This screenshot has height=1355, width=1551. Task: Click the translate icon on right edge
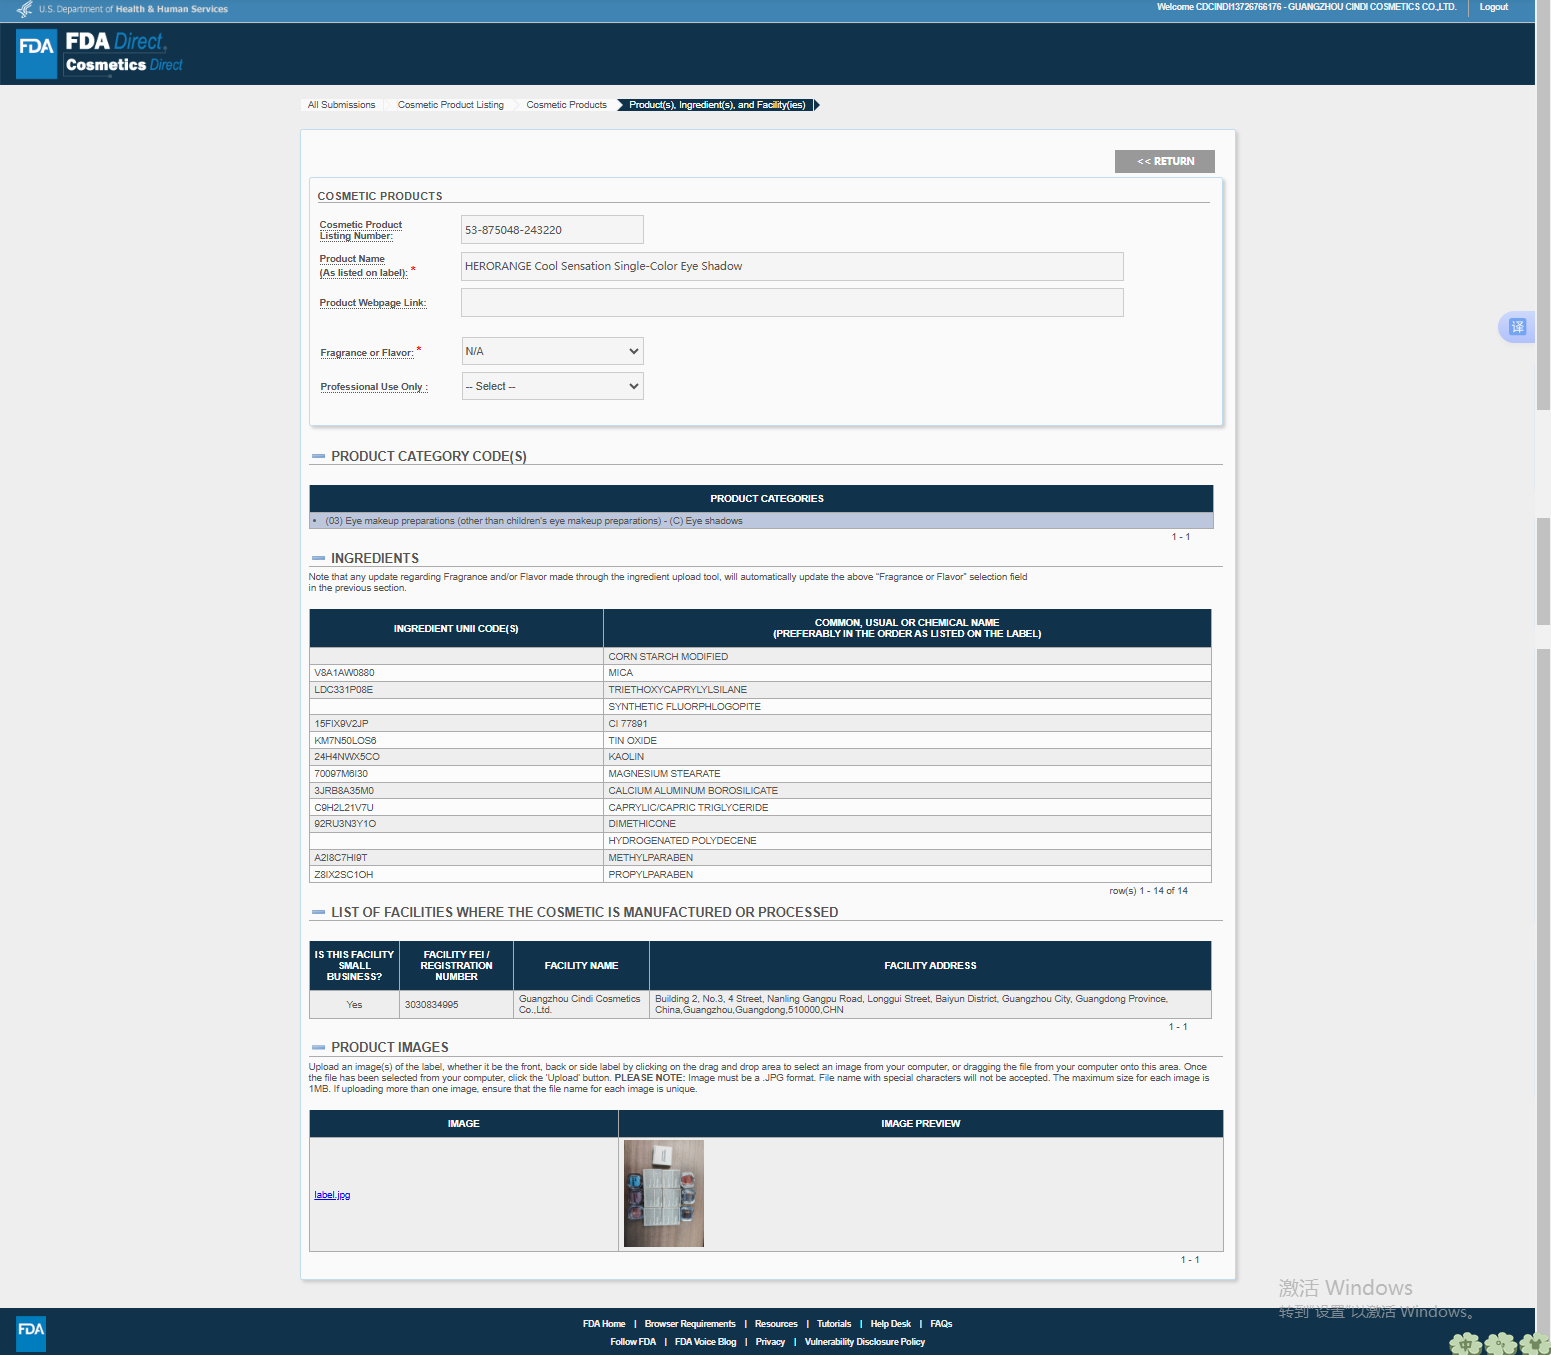[1517, 327]
